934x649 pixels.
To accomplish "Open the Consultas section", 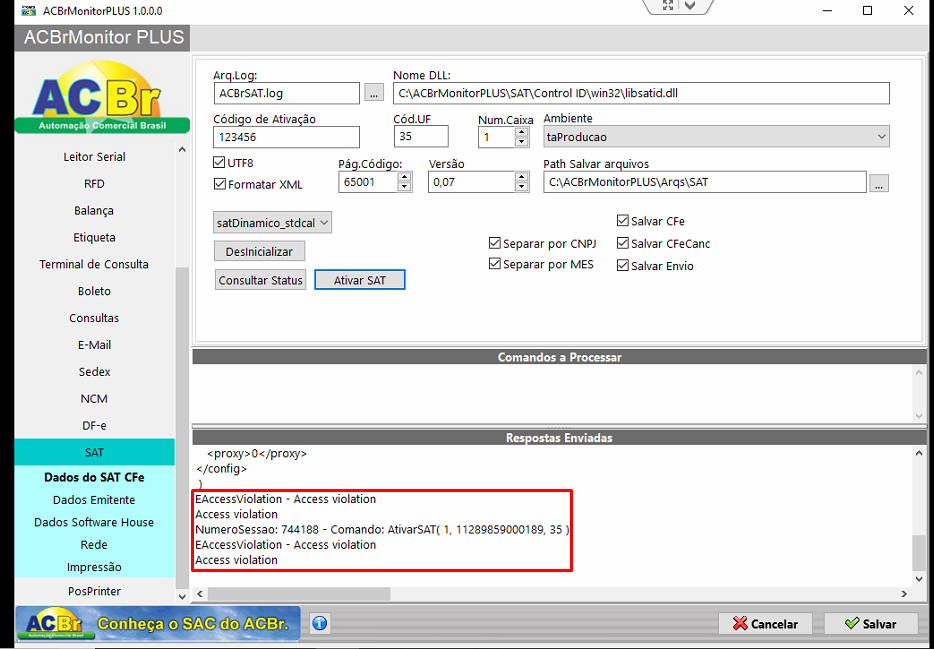I will pos(94,317).
